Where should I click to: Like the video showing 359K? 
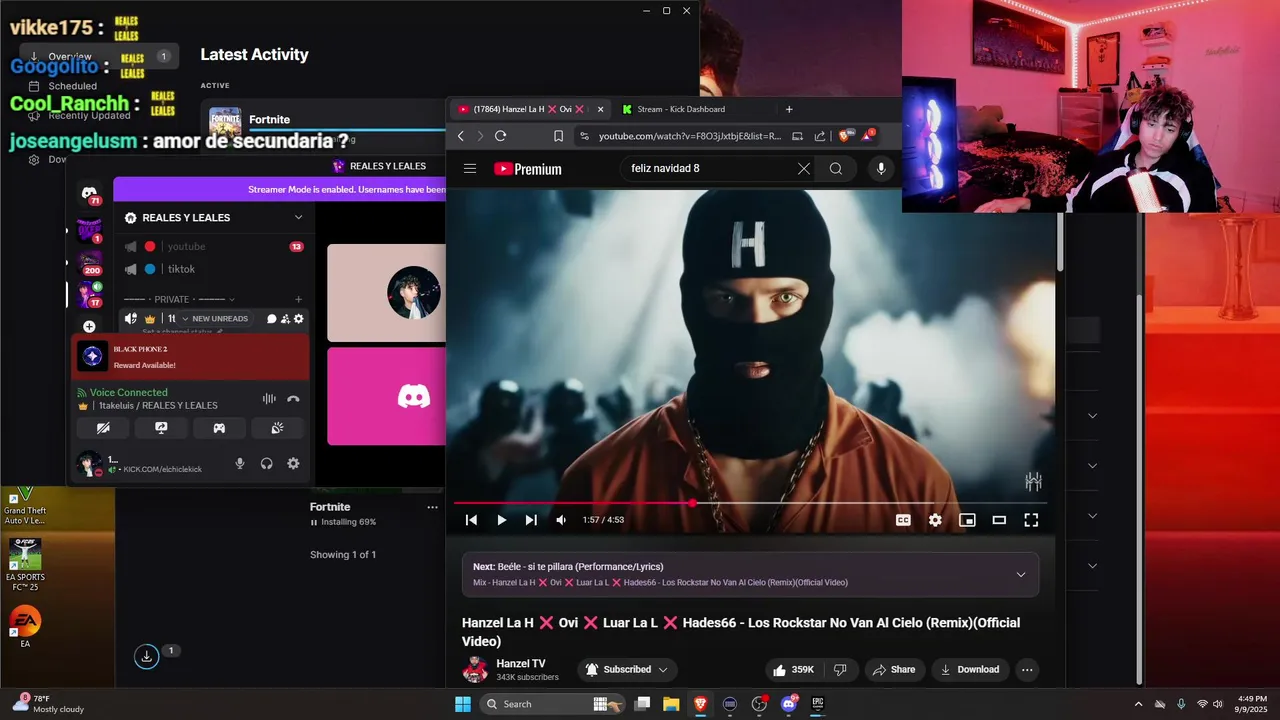pos(794,670)
